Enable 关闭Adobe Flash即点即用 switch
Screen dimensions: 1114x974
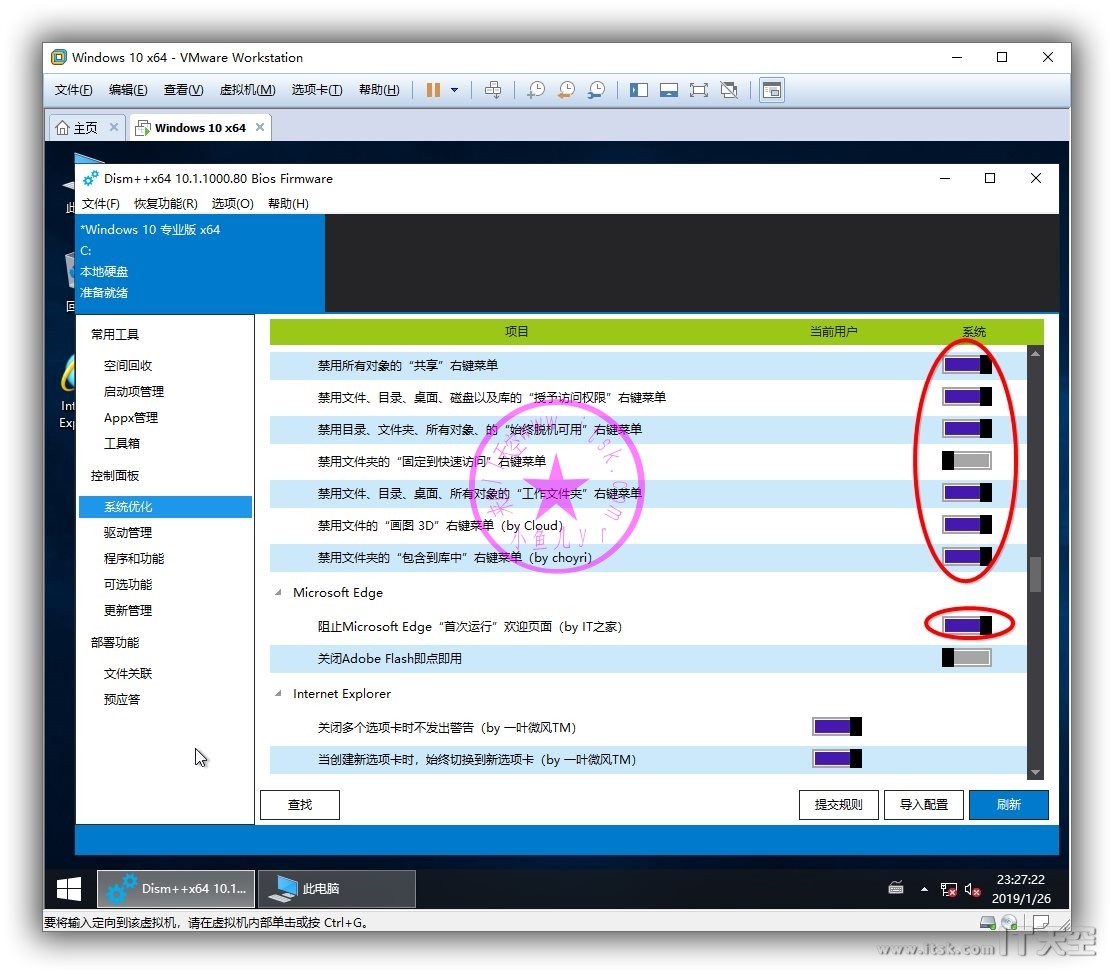pyautogui.click(x=966, y=658)
